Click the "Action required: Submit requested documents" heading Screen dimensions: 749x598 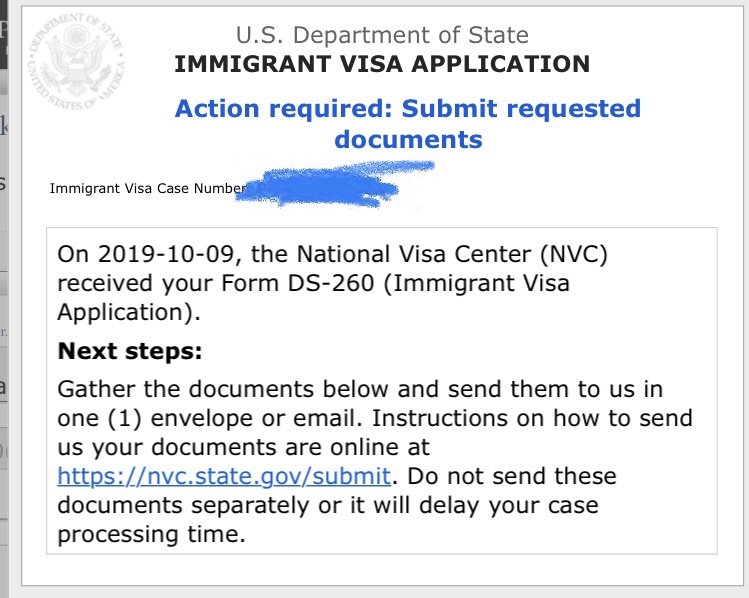(x=408, y=123)
